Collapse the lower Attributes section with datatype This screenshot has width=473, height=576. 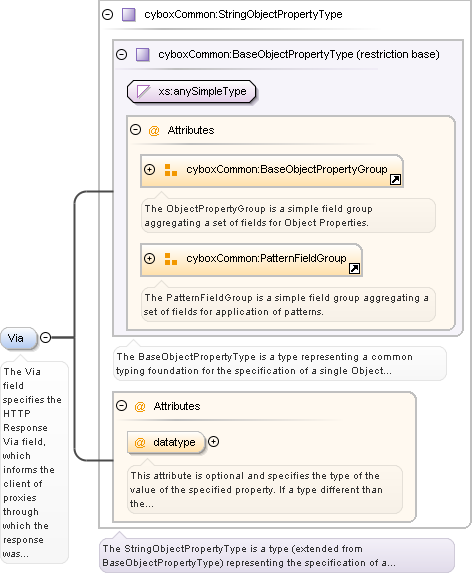tap(122, 406)
